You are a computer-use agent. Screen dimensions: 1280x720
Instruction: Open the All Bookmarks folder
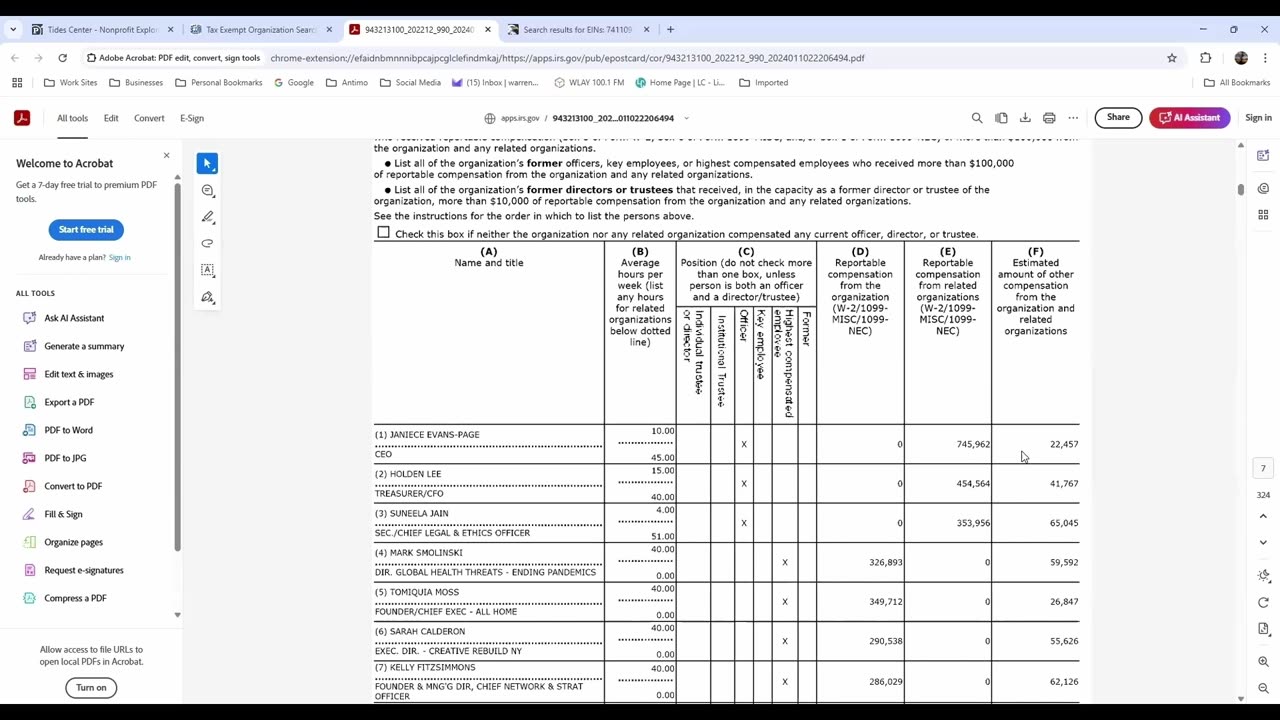point(1237,82)
